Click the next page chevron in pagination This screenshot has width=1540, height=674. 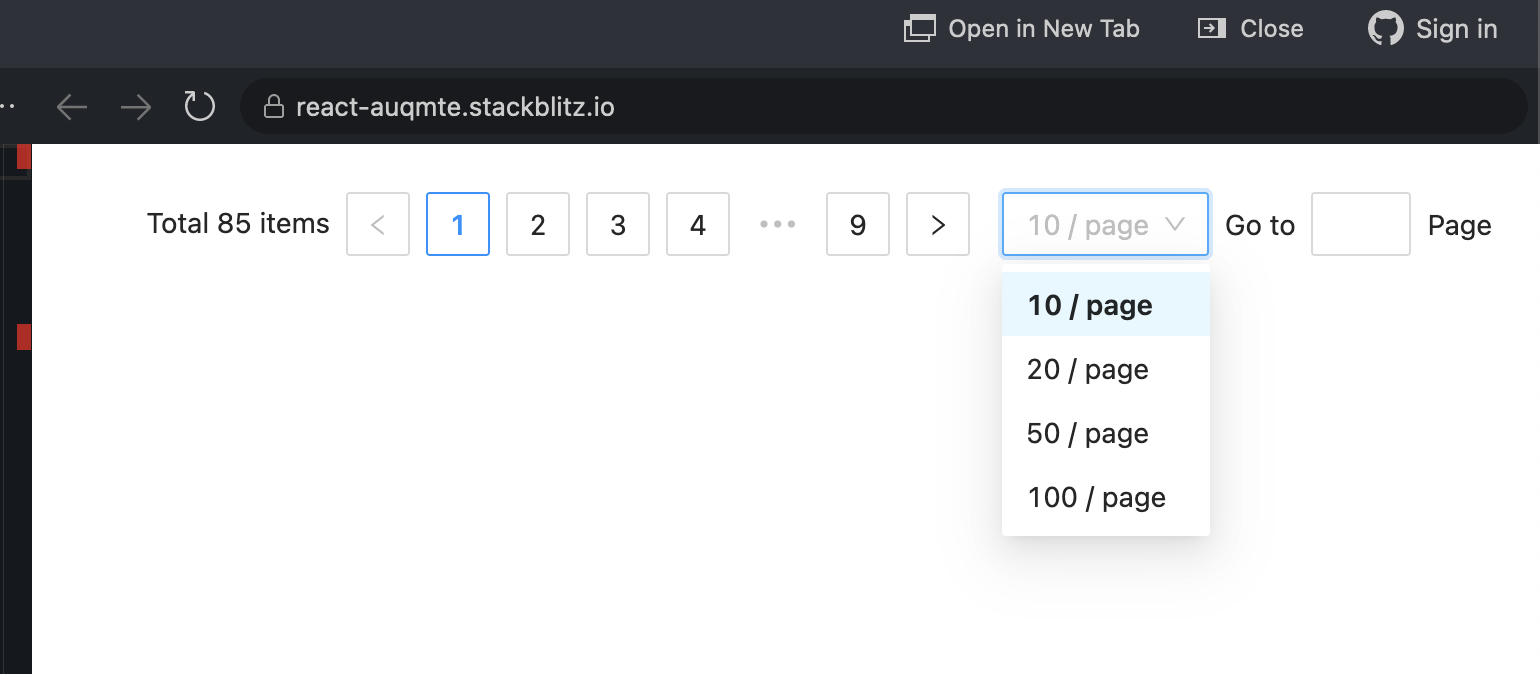coord(938,224)
